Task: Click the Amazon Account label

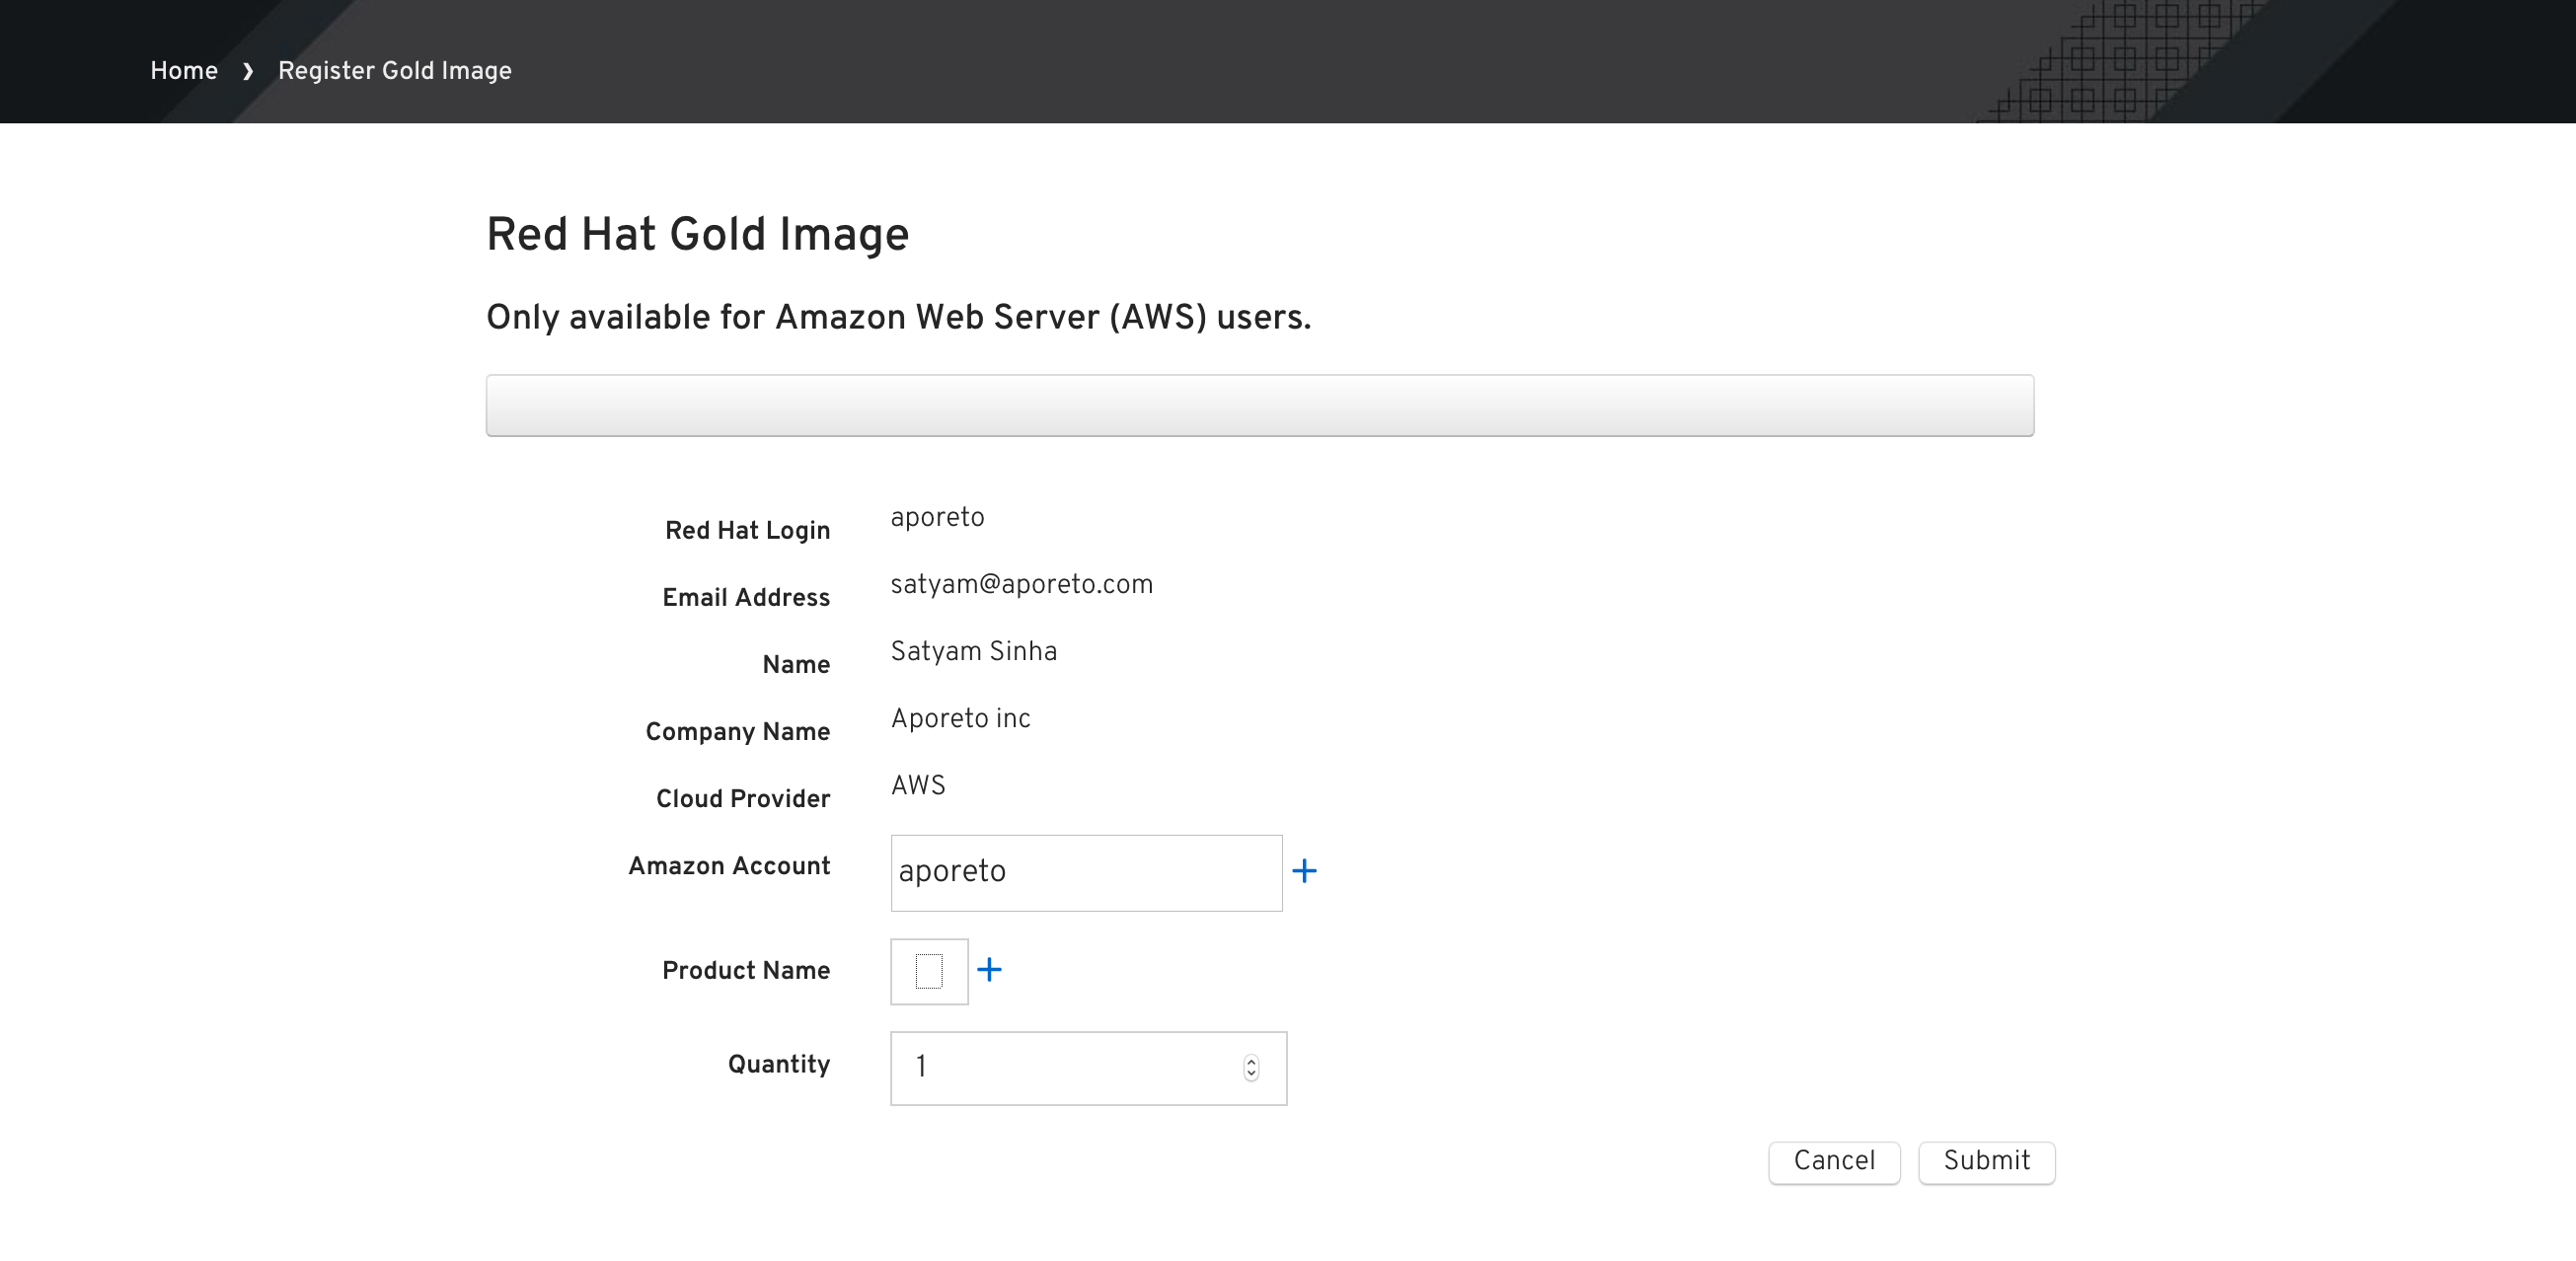Action: tap(729, 865)
